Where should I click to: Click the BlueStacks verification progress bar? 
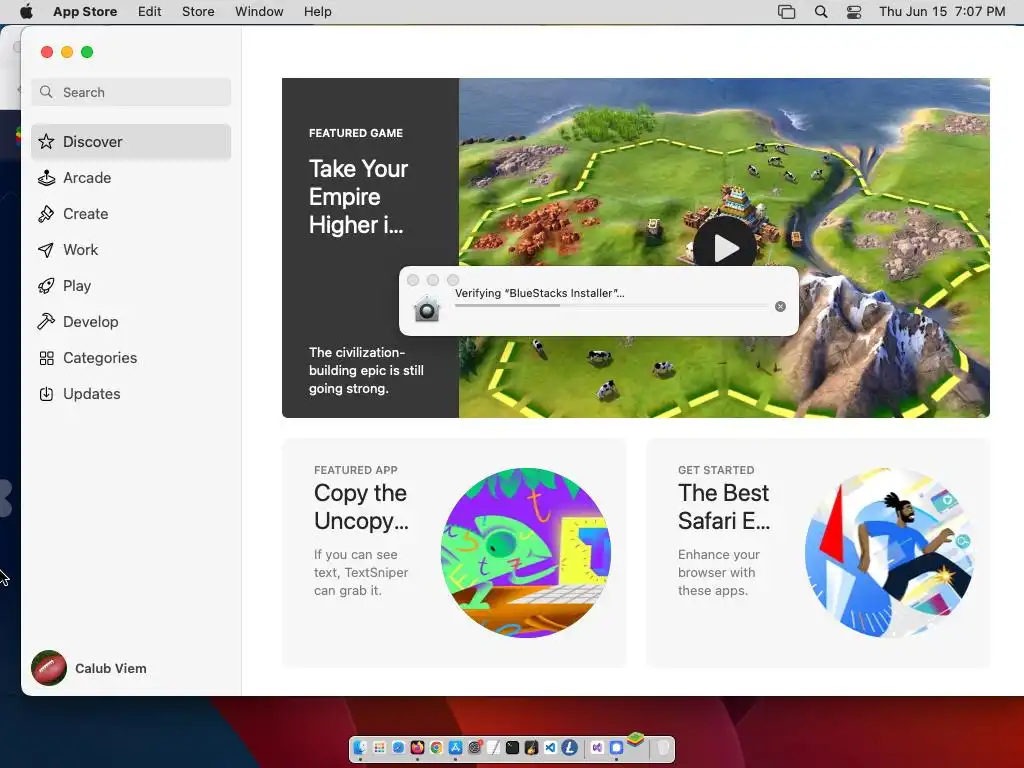click(x=612, y=306)
